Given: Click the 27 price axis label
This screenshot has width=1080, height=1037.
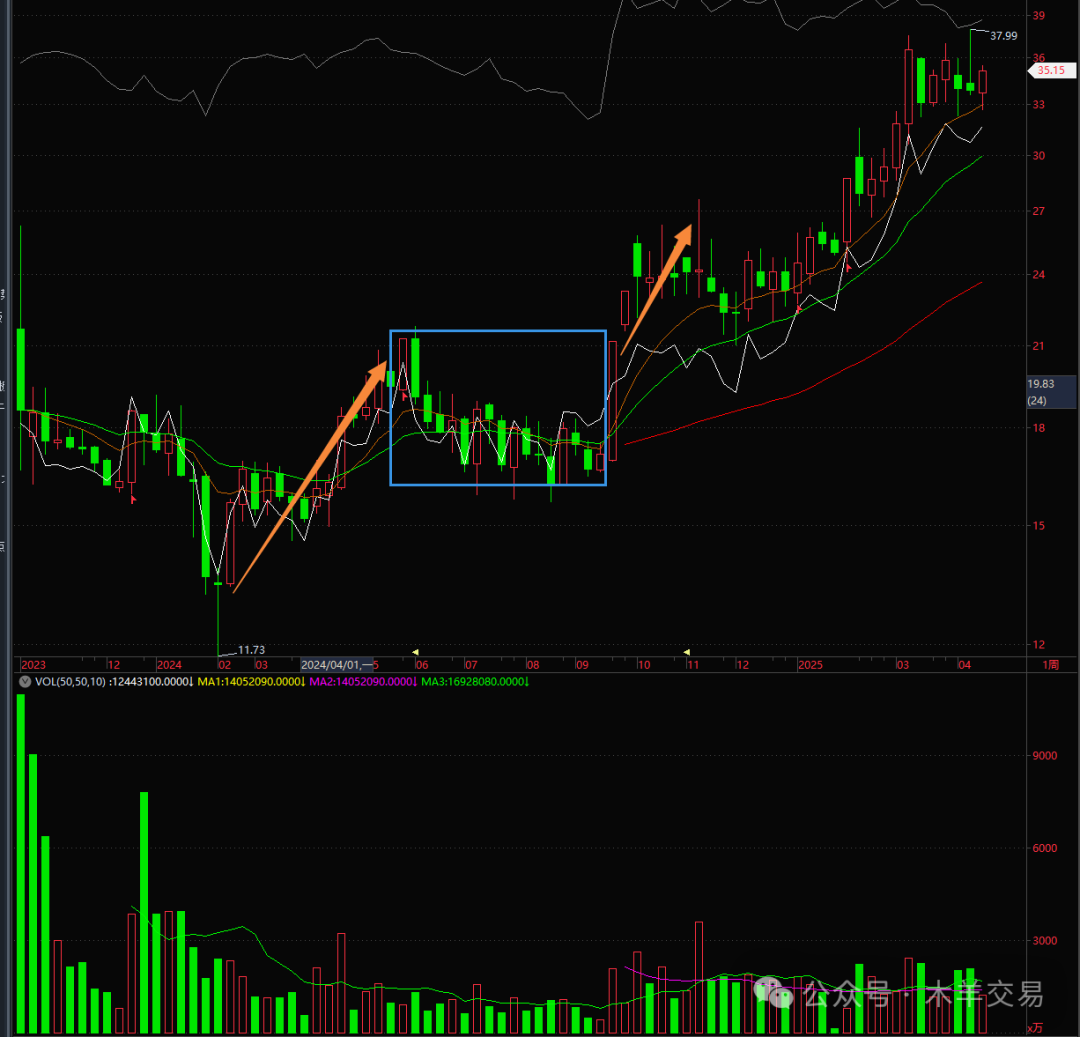Looking at the screenshot, I should (1039, 211).
